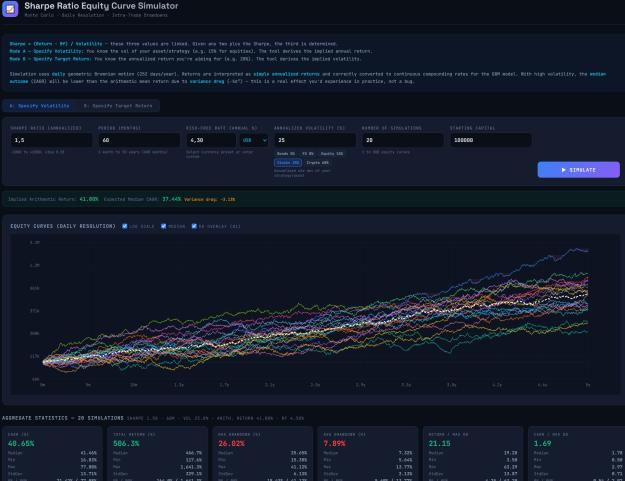625x481 pixels.
Task: Click the CAGR card value 48.65%
Action: coord(21,444)
